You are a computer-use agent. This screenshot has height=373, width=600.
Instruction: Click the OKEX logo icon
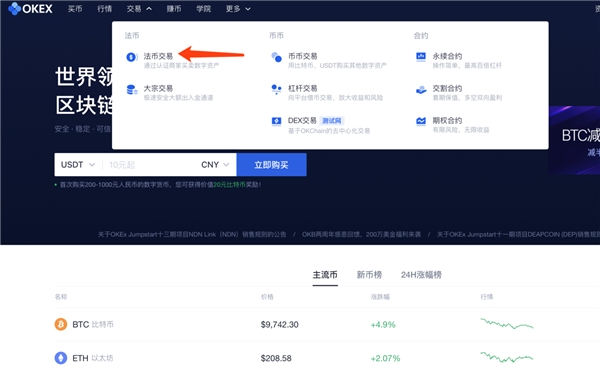(15, 8)
